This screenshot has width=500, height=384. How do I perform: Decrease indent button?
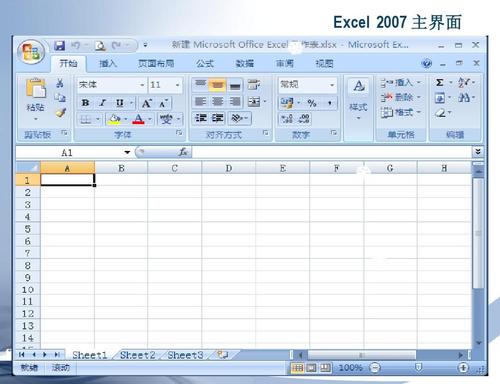[x=200, y=118]
